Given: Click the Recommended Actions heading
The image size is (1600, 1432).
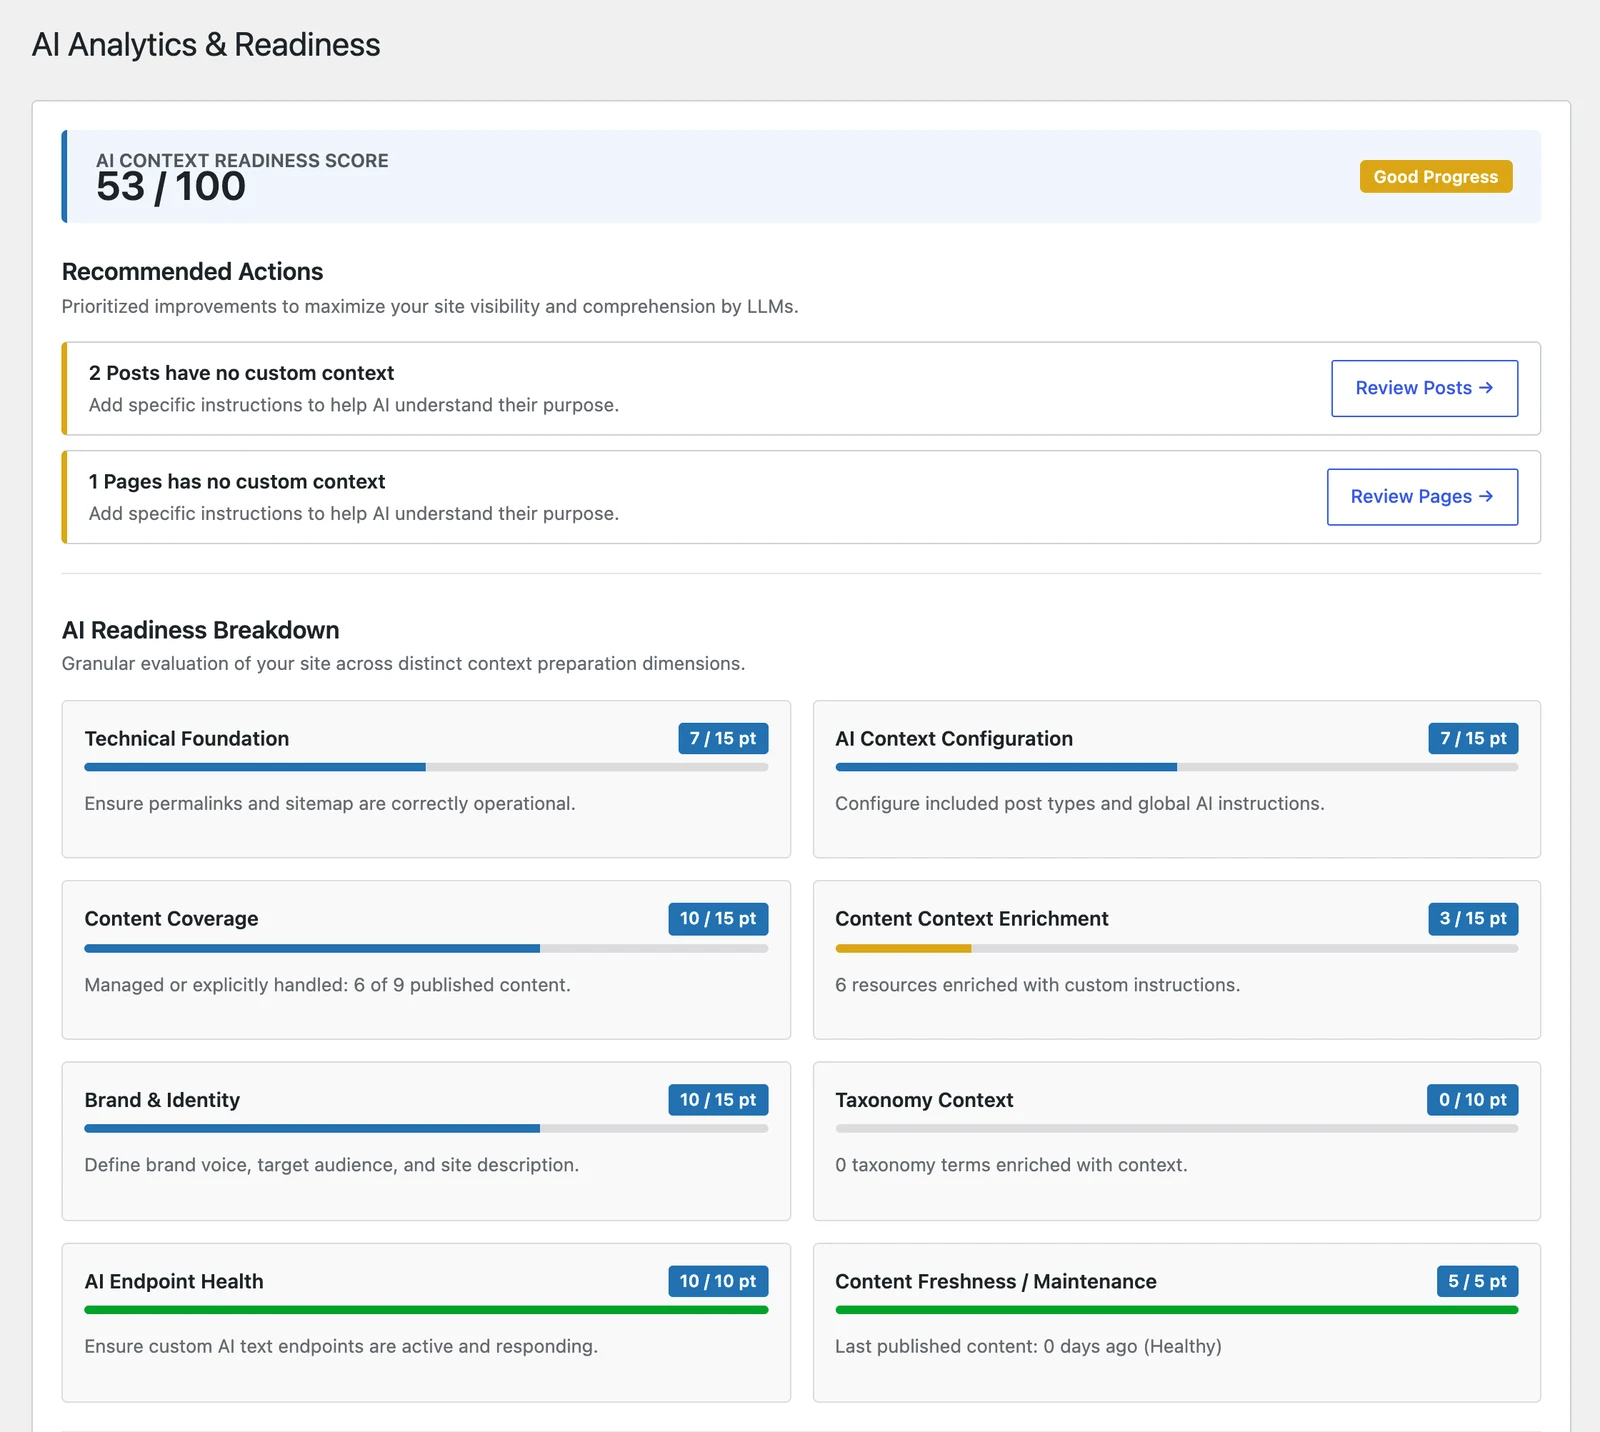Looking at the screenshot, I should pos(192,272).
